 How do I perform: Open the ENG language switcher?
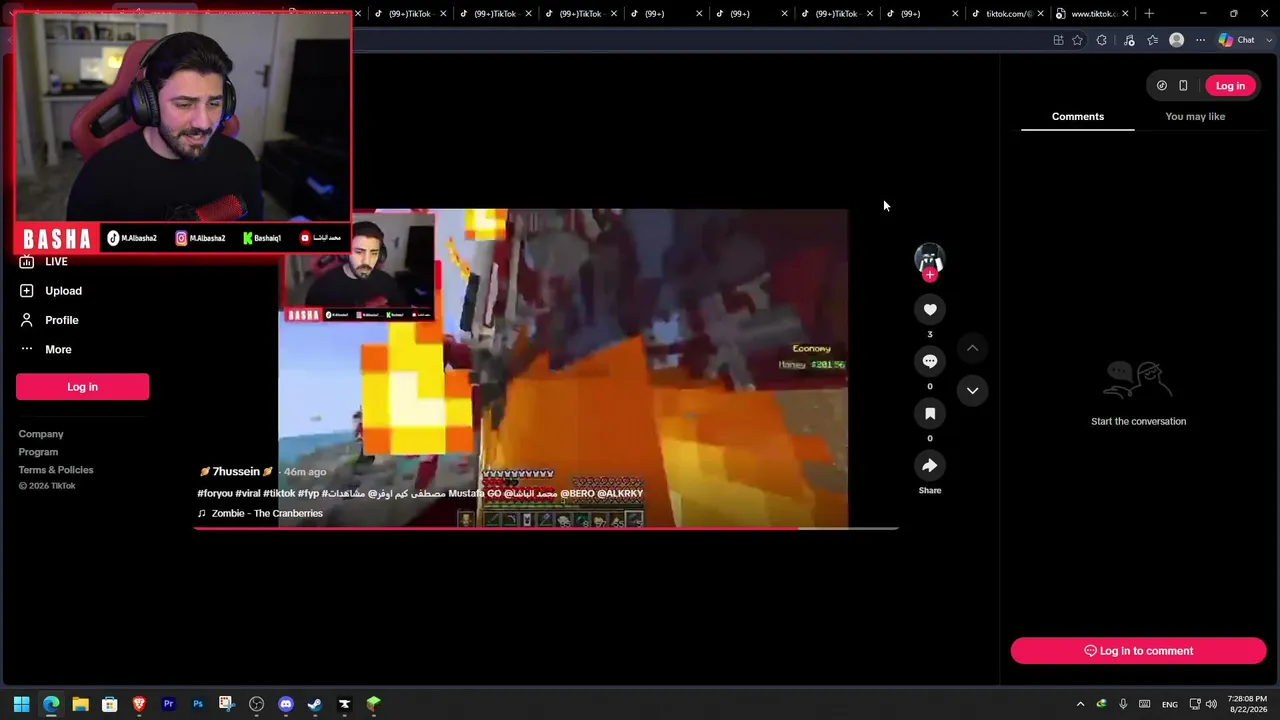[x=1169, y=705]
